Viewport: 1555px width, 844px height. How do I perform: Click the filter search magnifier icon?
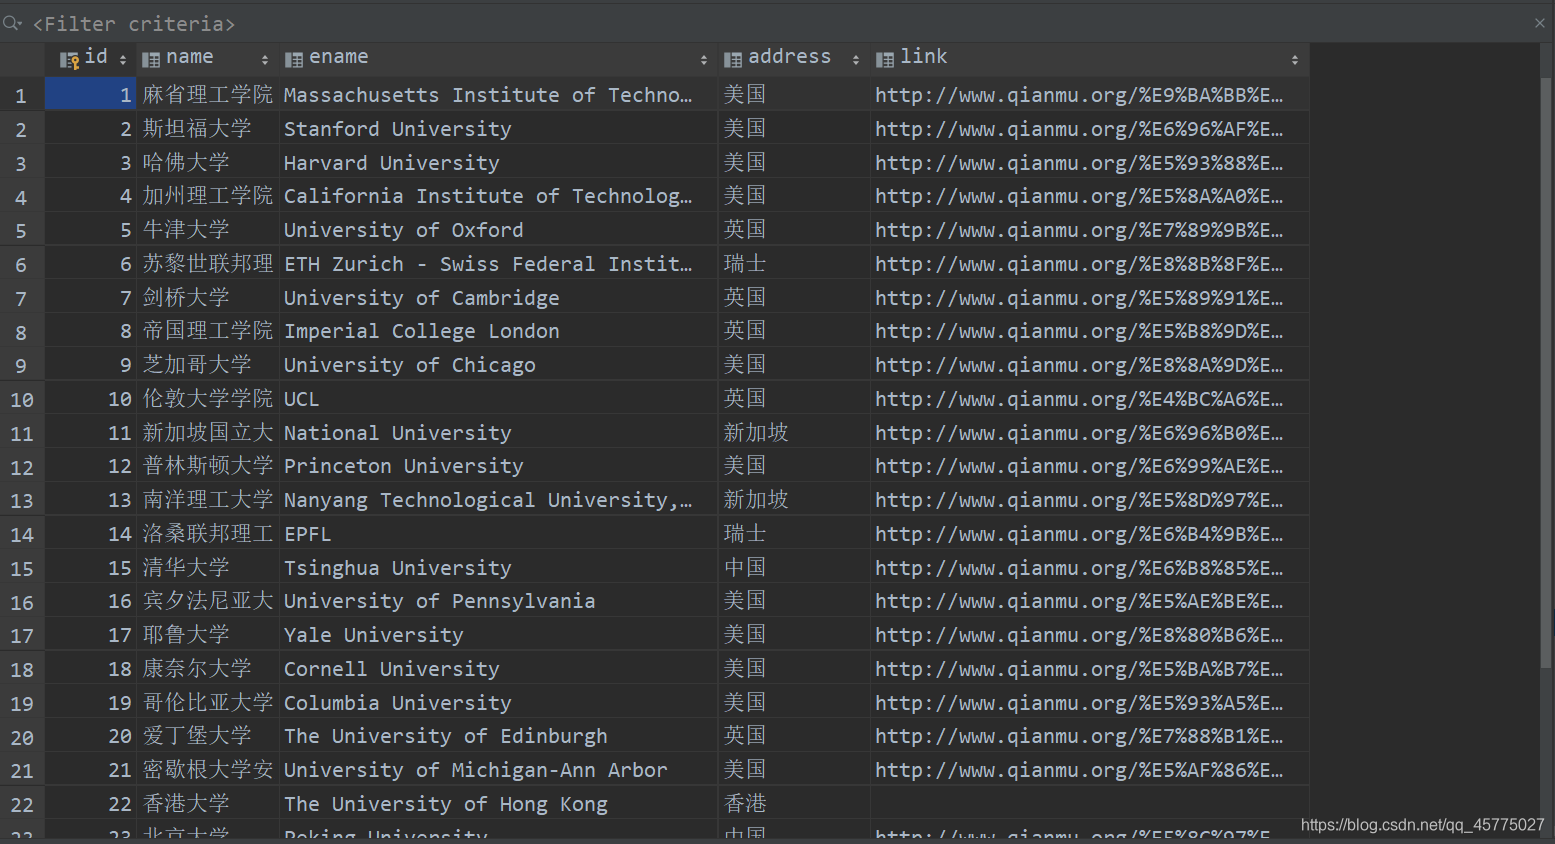[x=12, y=22]
